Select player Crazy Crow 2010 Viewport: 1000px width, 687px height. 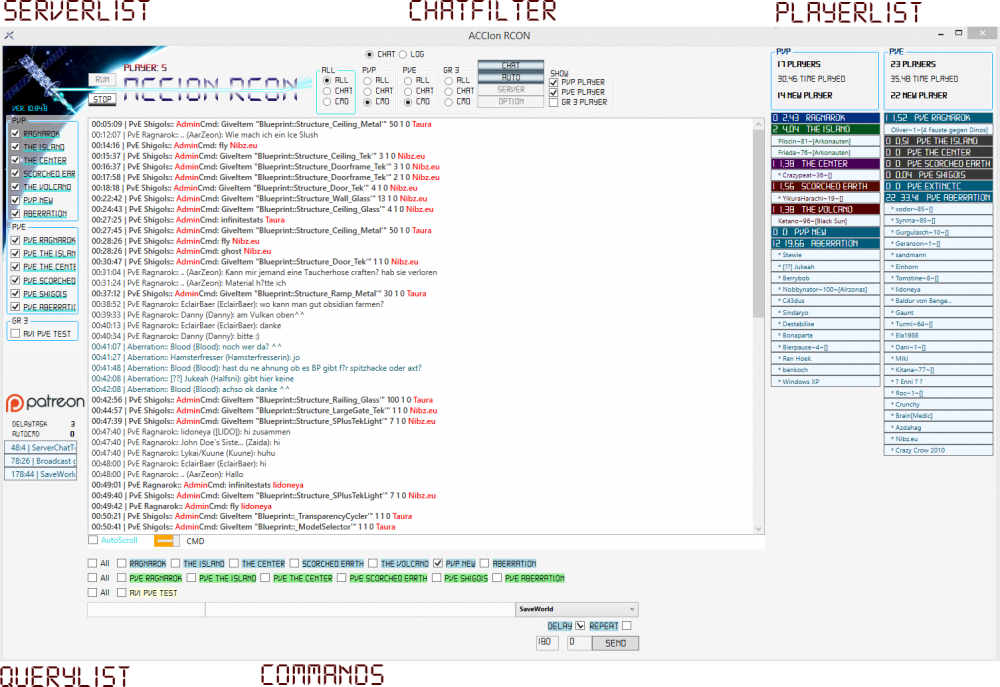(938, 450)
